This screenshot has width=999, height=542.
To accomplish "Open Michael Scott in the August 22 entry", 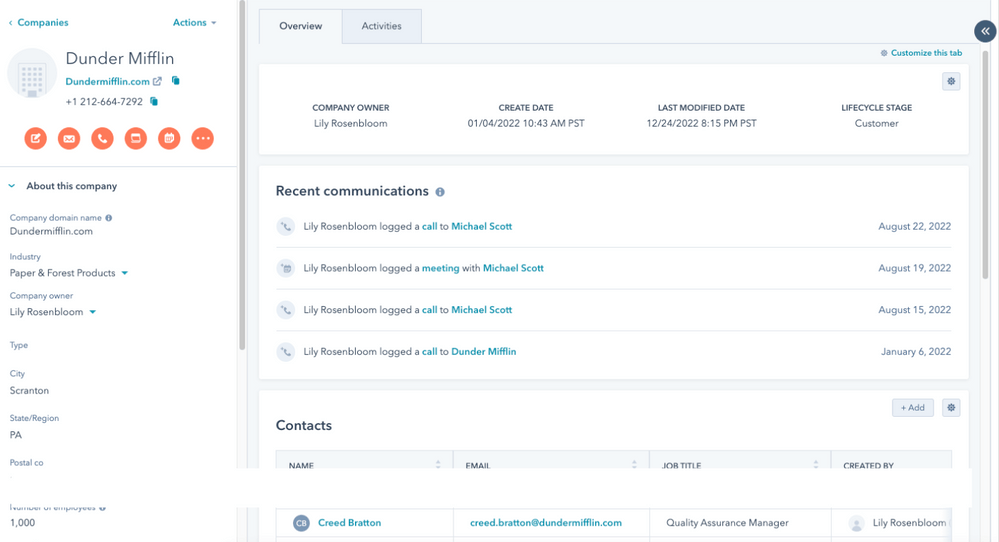I will click(482, 226).
